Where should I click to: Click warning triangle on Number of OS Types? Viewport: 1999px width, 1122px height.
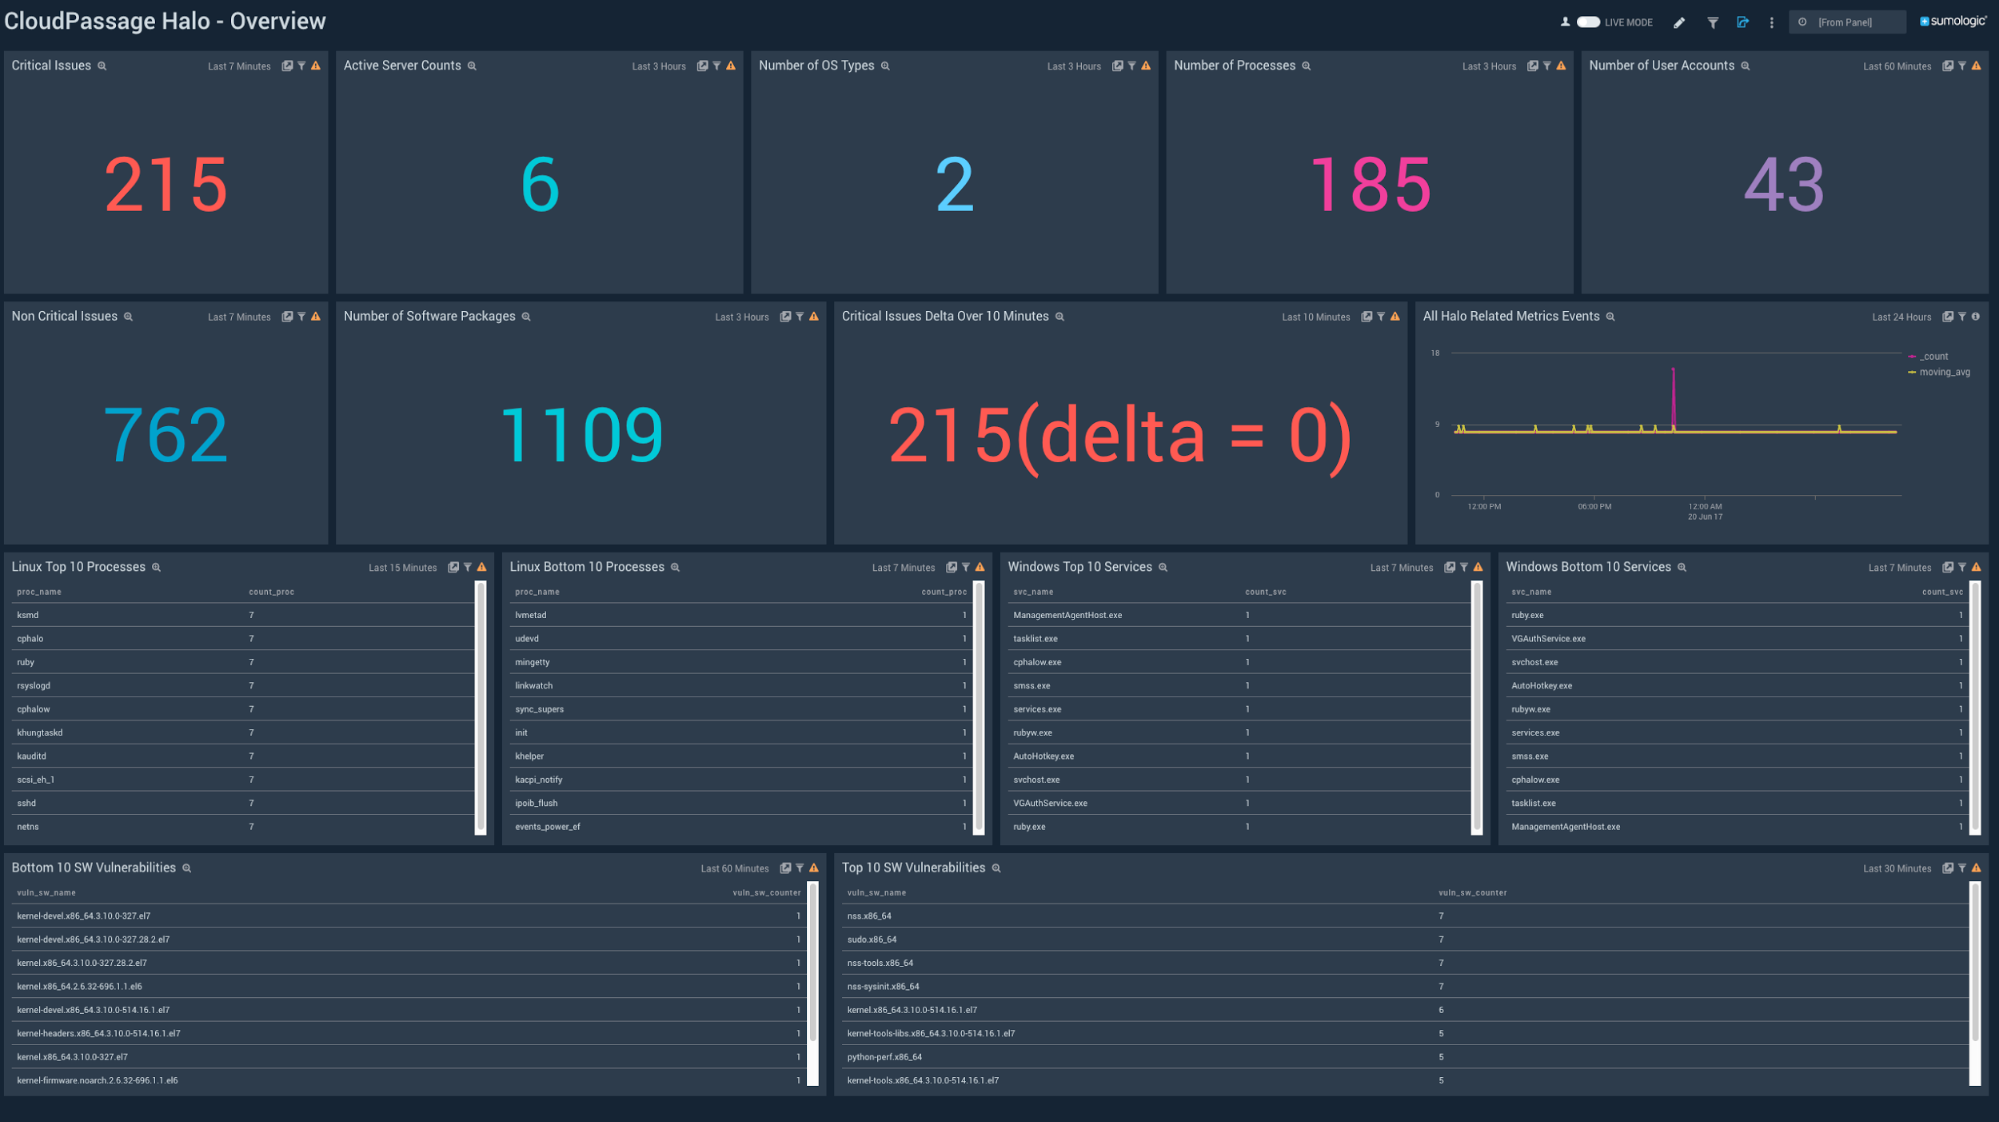(x=1146, y=66)
